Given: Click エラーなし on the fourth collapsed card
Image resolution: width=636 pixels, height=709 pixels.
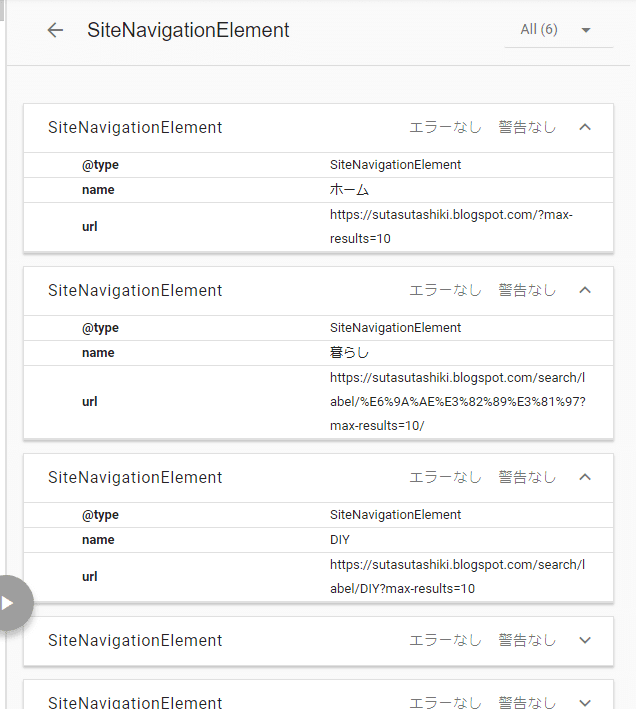Looking at the screenshot, I should [x=445, y=640].
